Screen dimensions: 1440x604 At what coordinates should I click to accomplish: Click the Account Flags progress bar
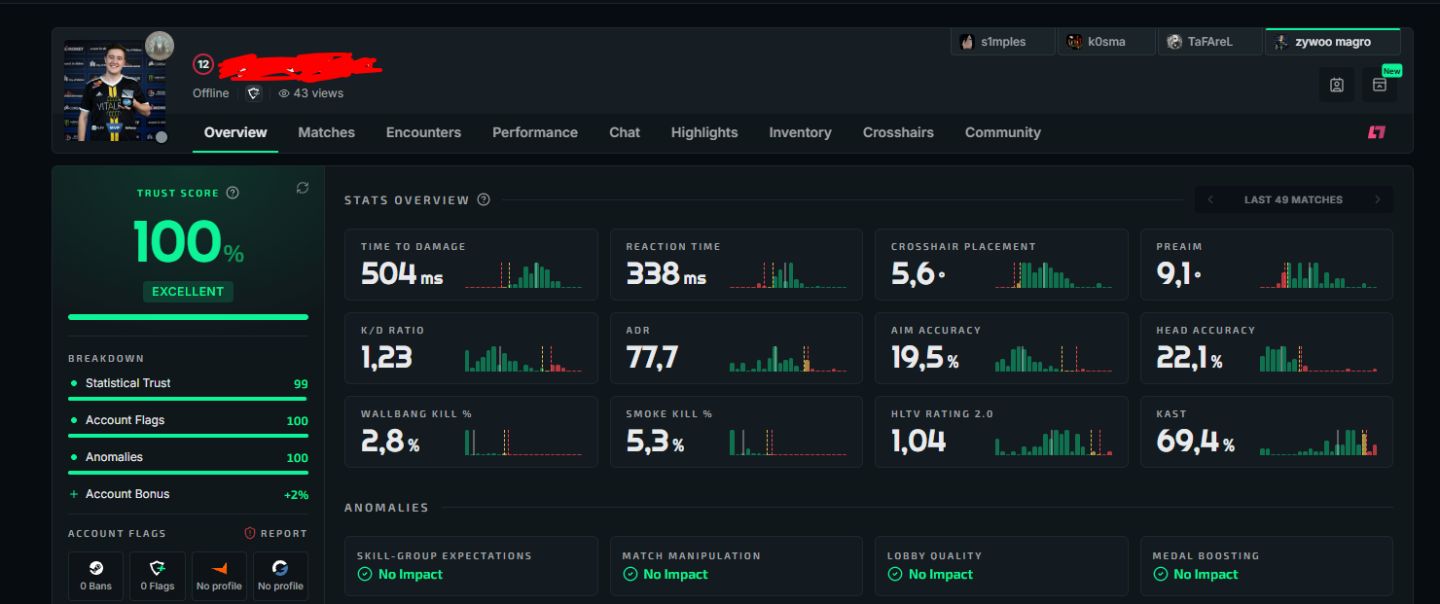188,436
